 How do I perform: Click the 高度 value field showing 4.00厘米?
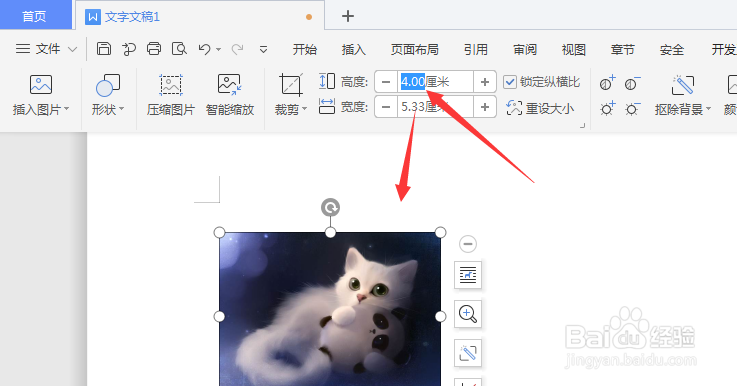pos(435,82)
